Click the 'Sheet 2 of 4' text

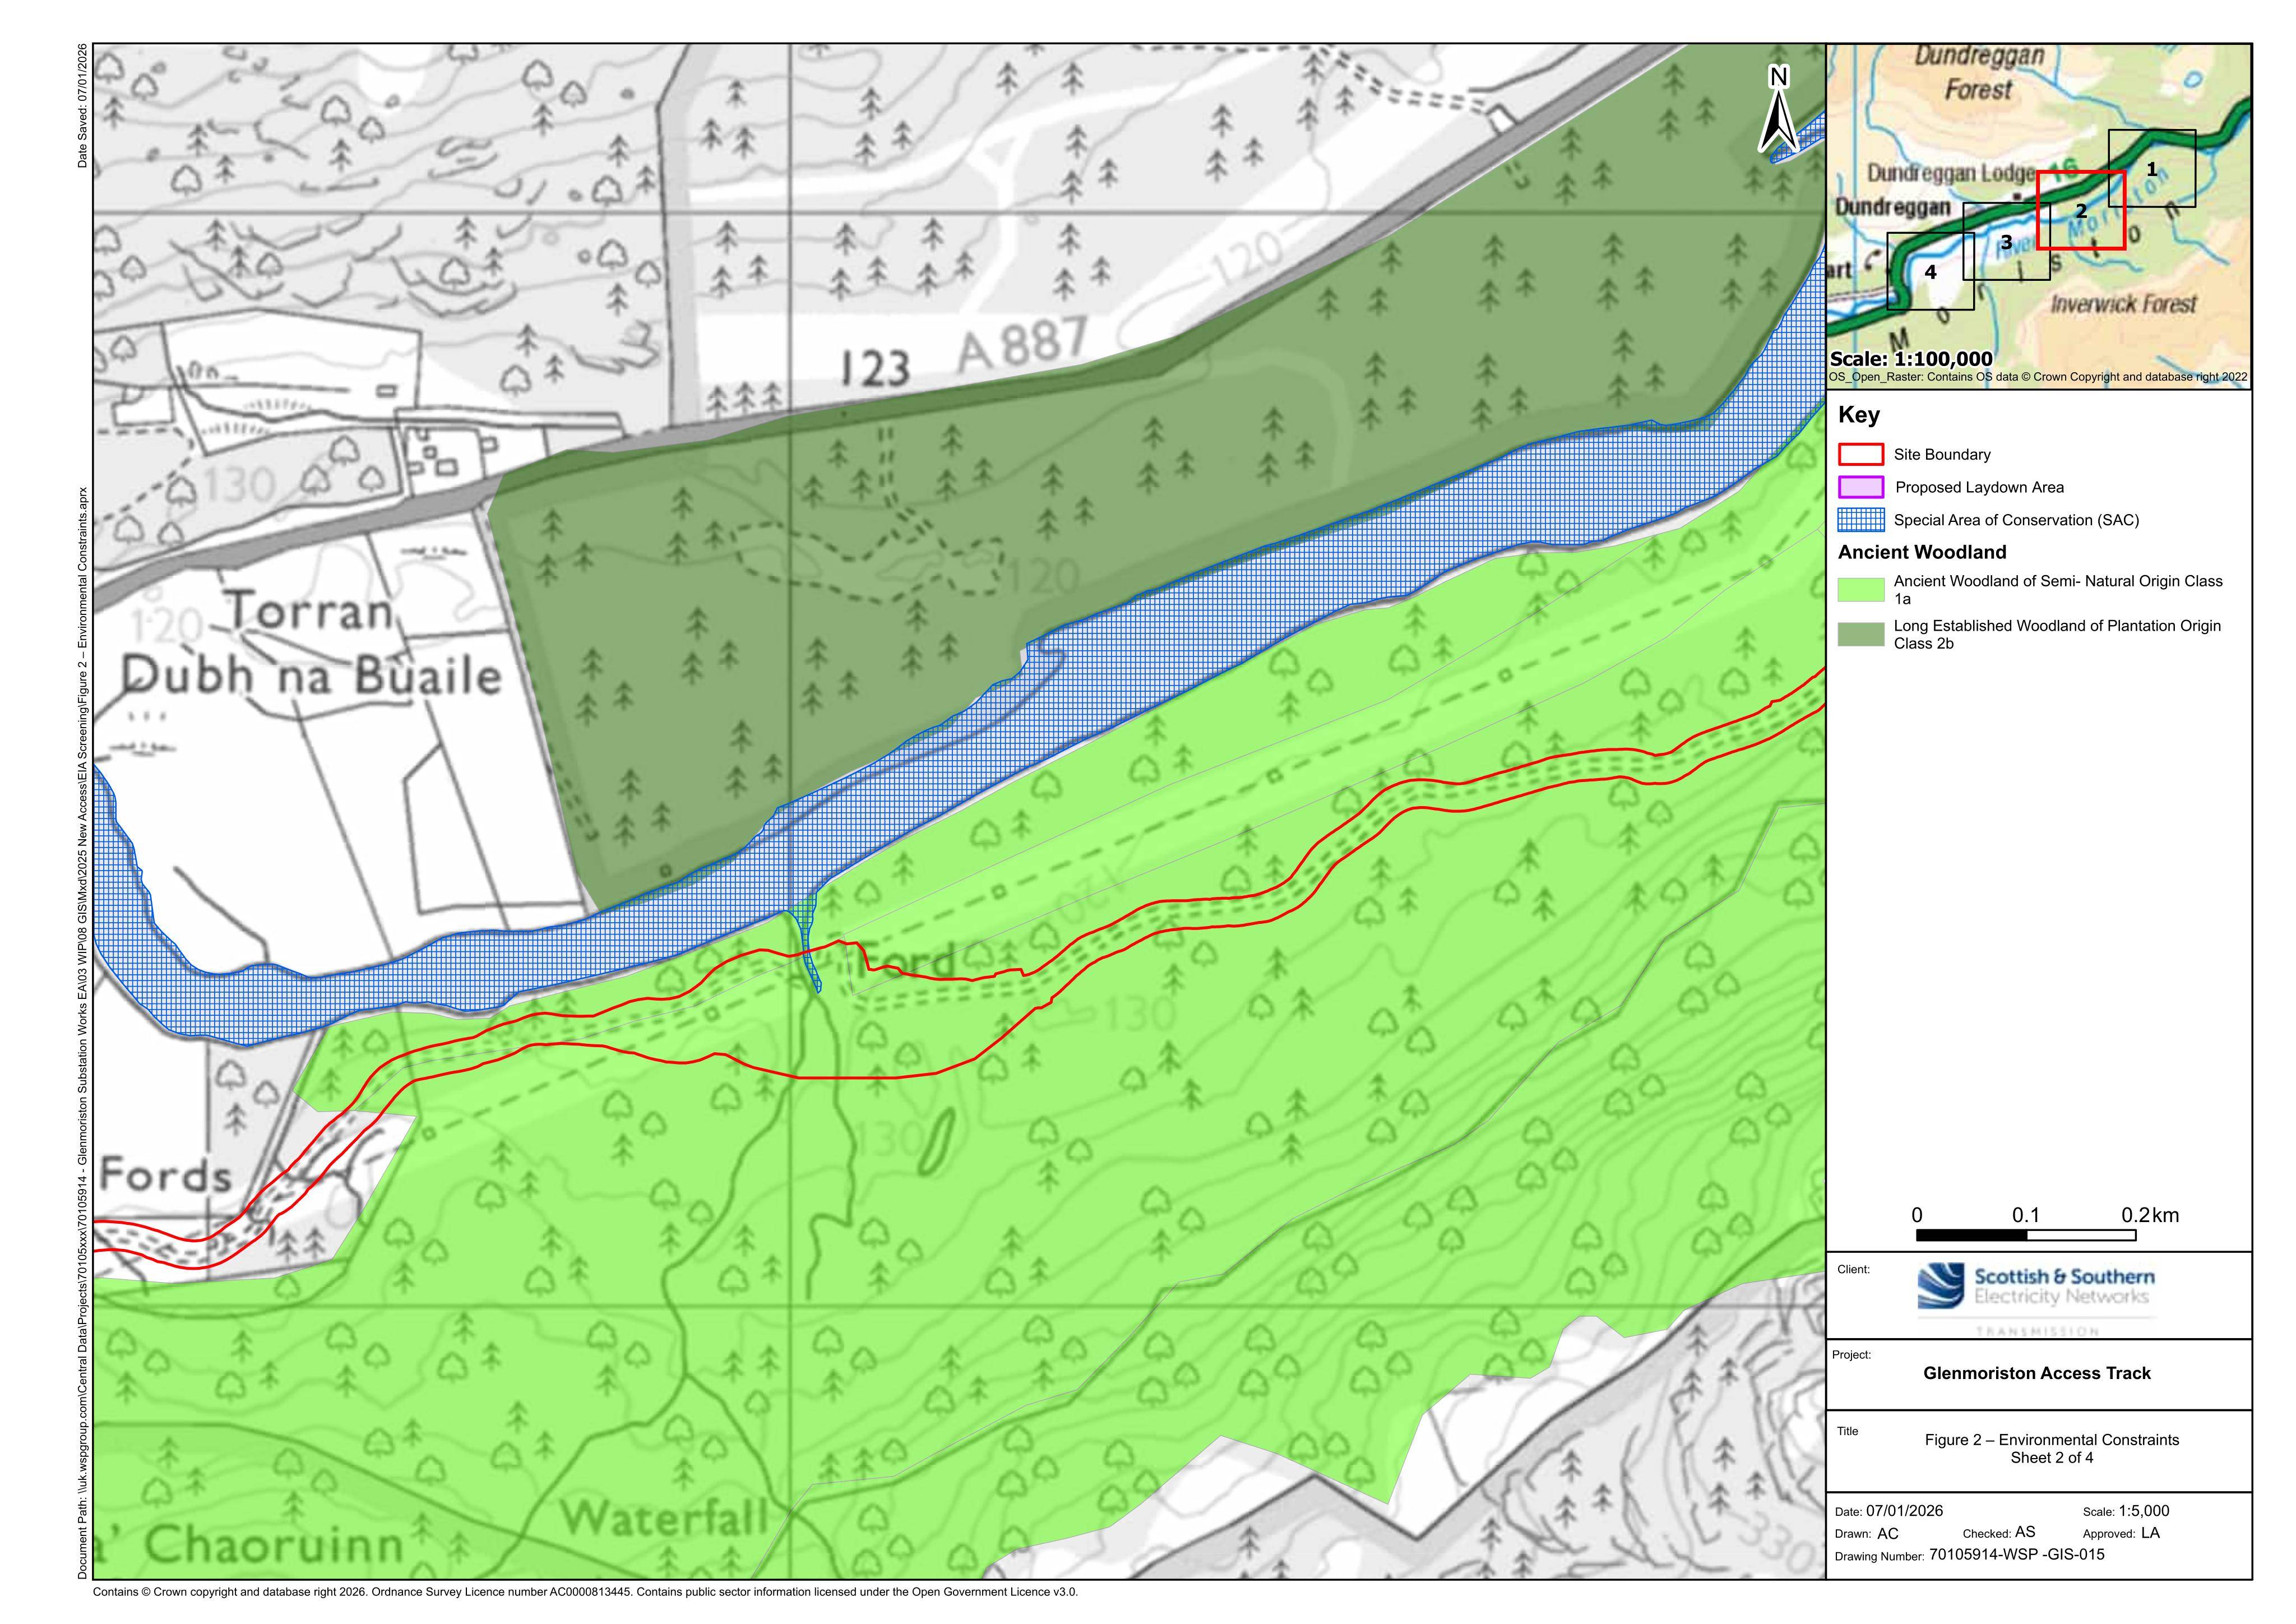tap(2052, 1458)
